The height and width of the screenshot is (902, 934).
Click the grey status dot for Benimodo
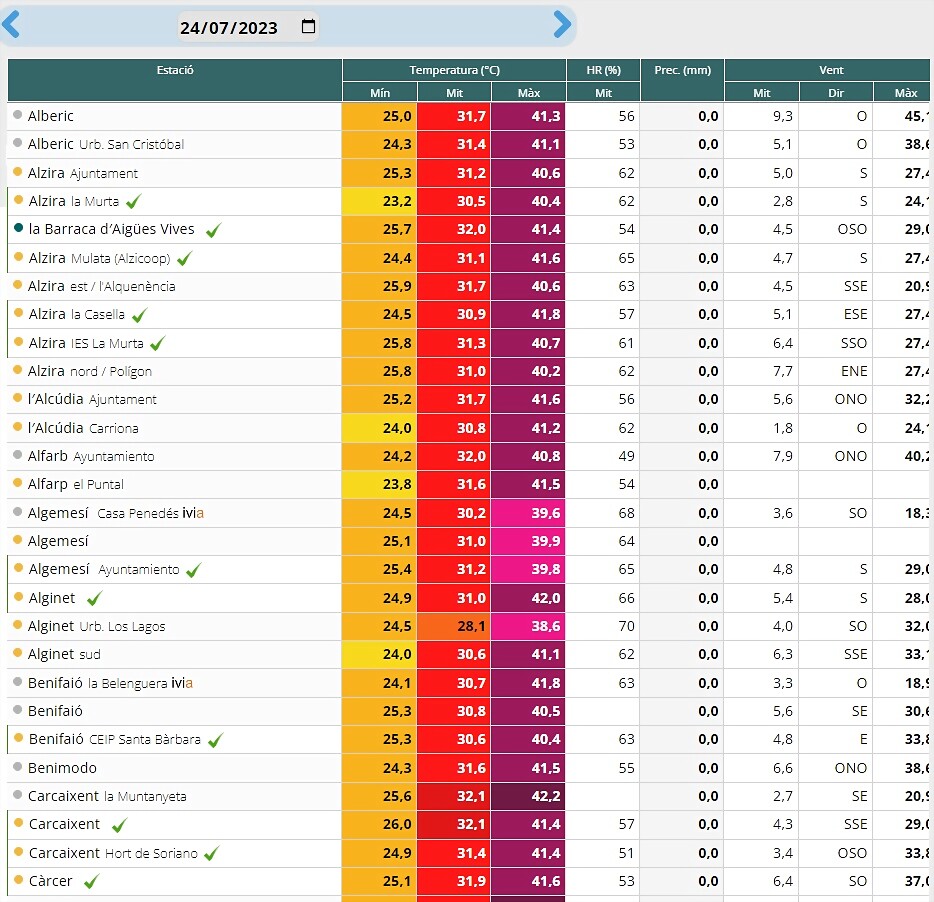click(x=17, y=767)
